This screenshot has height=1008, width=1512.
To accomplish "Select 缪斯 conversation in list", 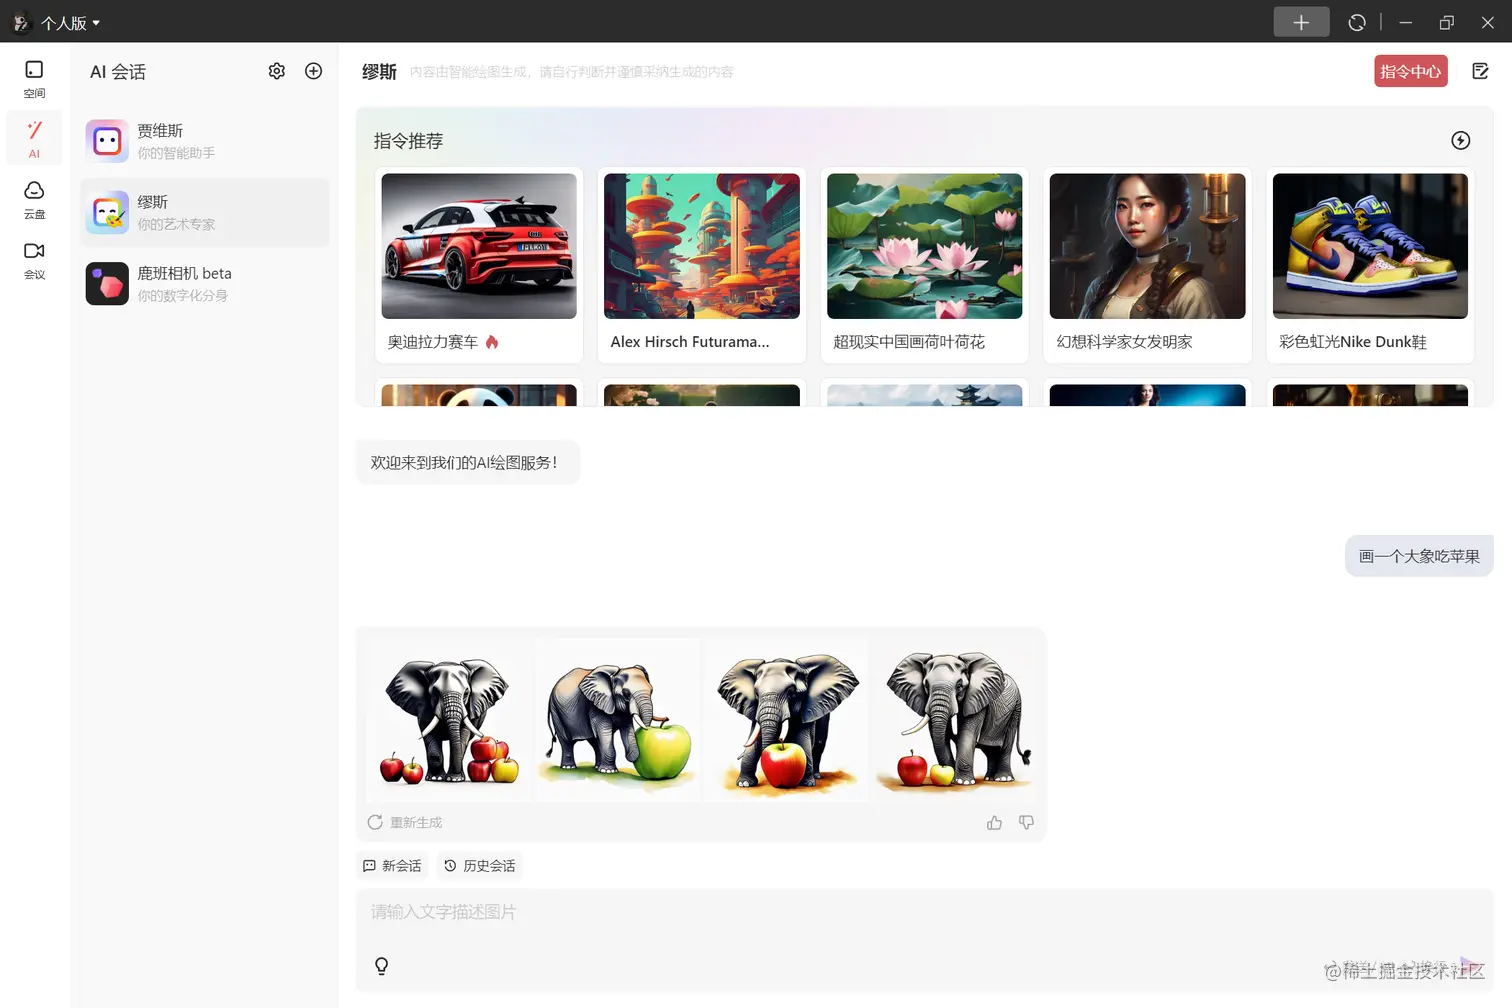I will pyautogui.click(x=205, y=212).
